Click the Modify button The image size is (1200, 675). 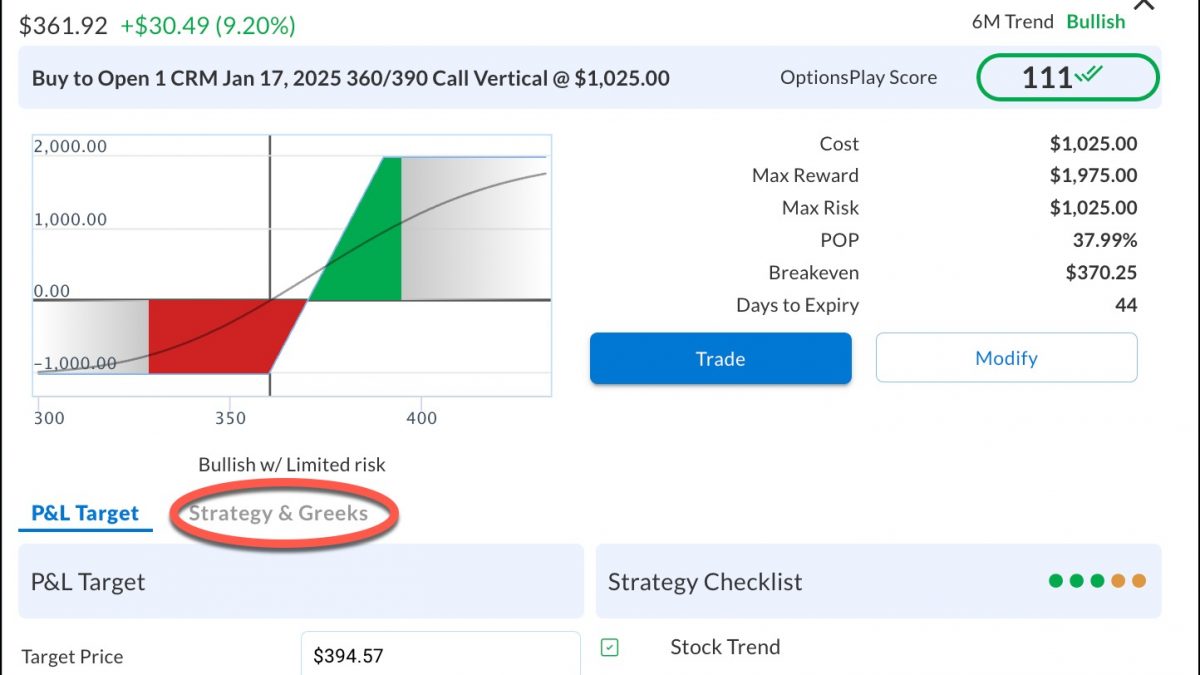point(1006,358)
